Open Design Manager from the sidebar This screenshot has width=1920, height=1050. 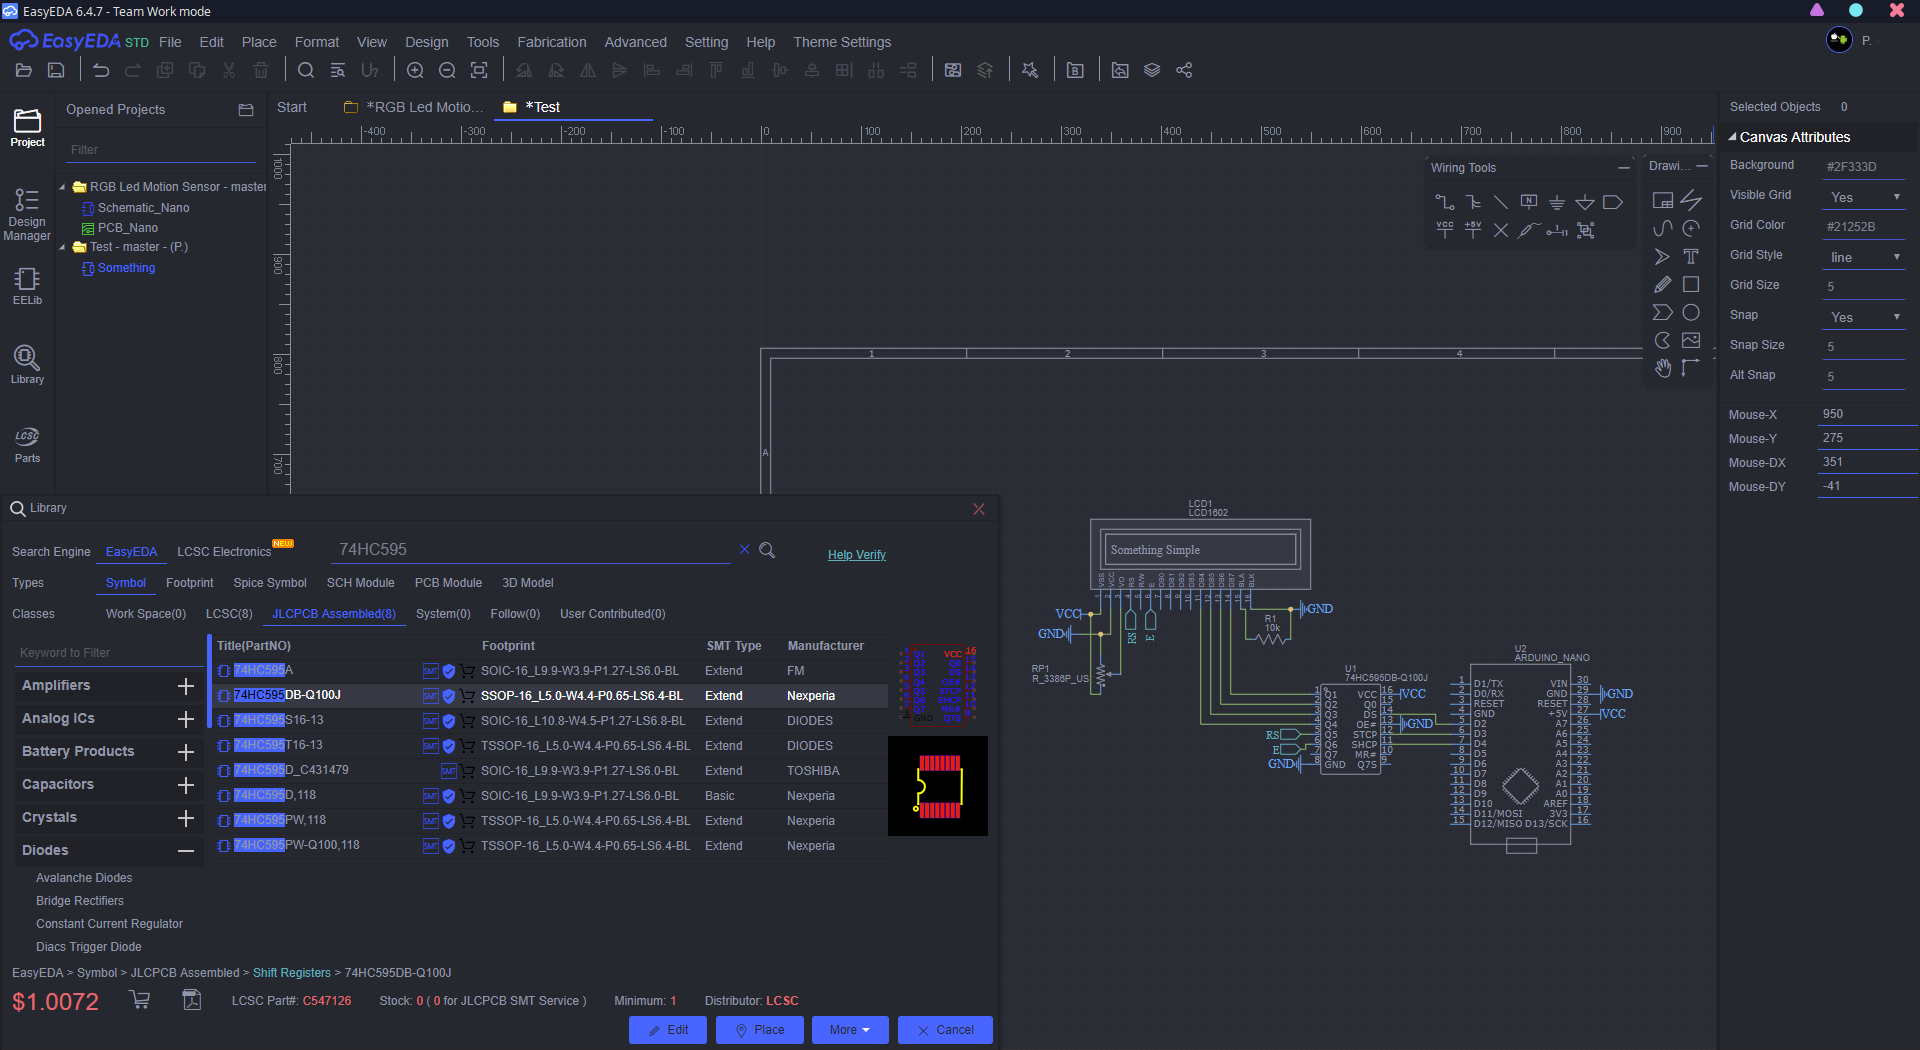point(27,215)
